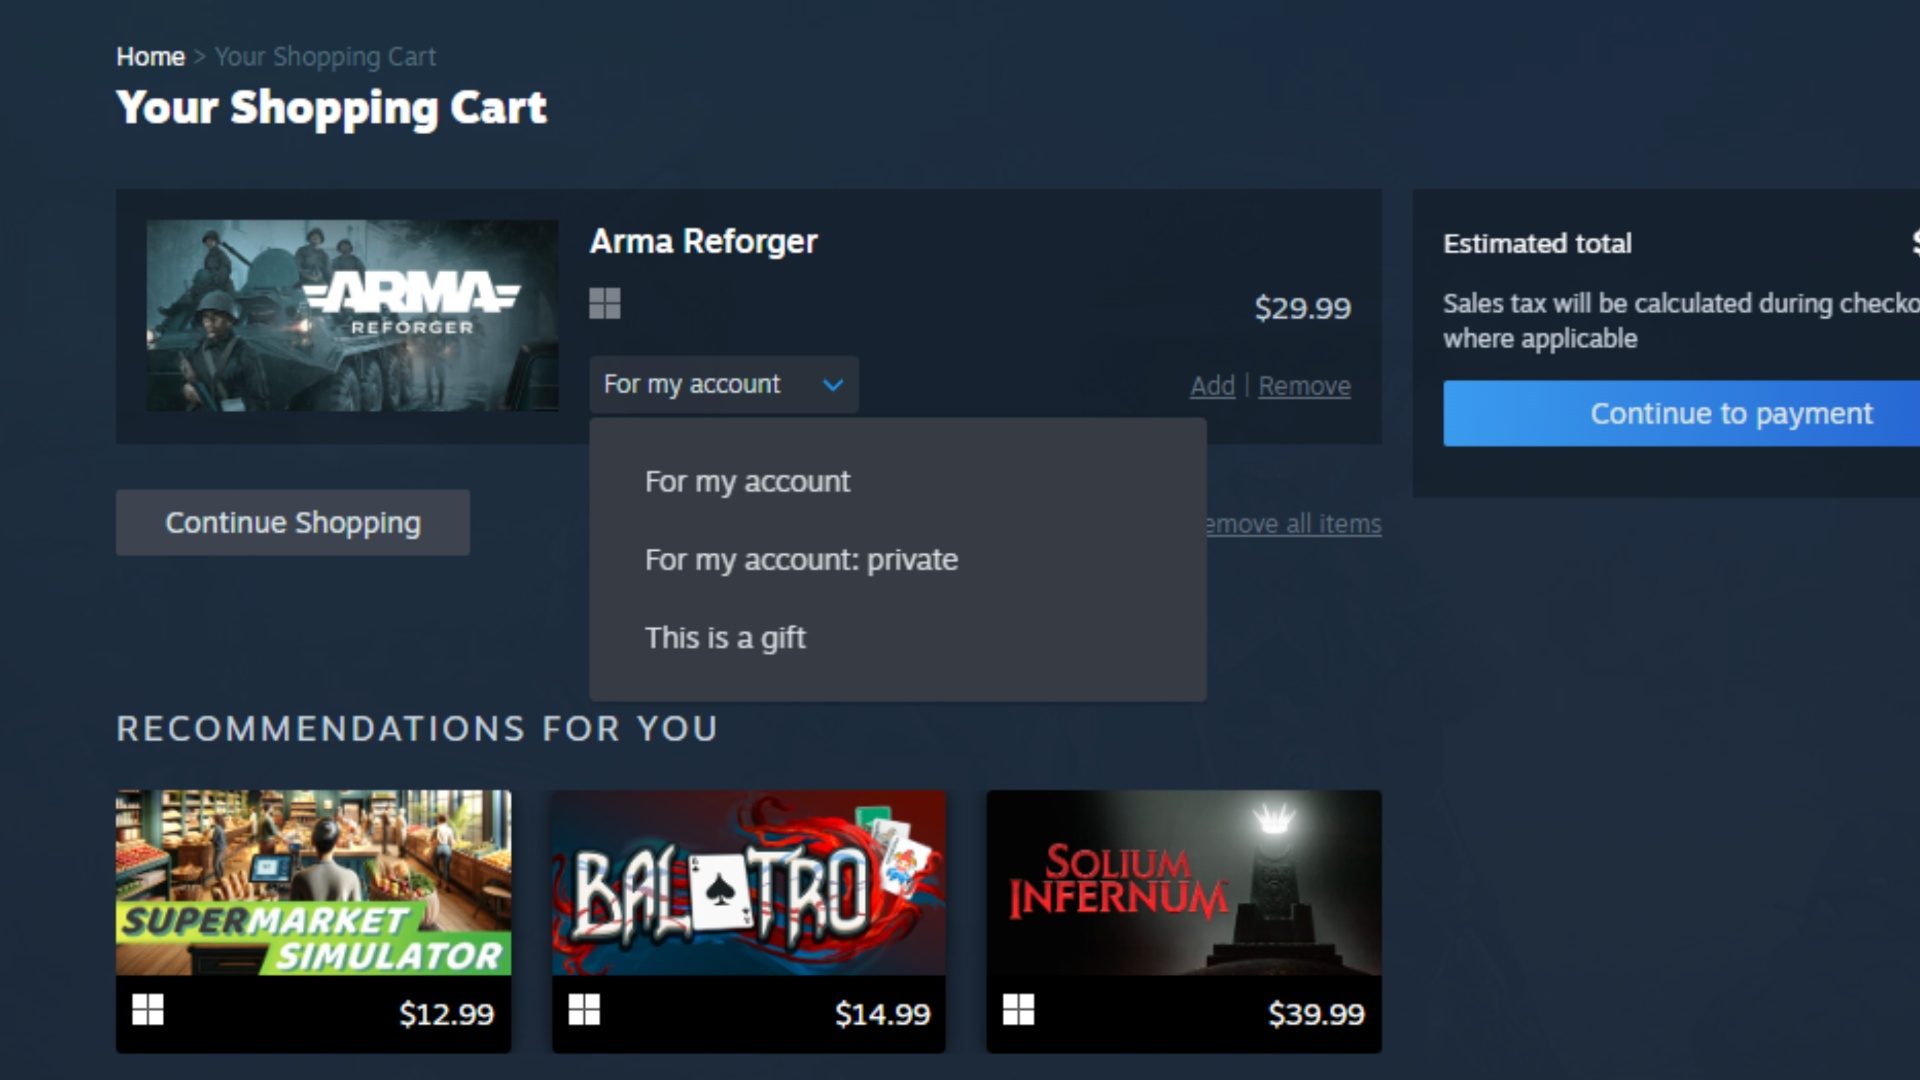The height and width of the screenshot is (1080, 1920).
Task: Click 'Continue to payment' button
Action: click(1731, 413)
